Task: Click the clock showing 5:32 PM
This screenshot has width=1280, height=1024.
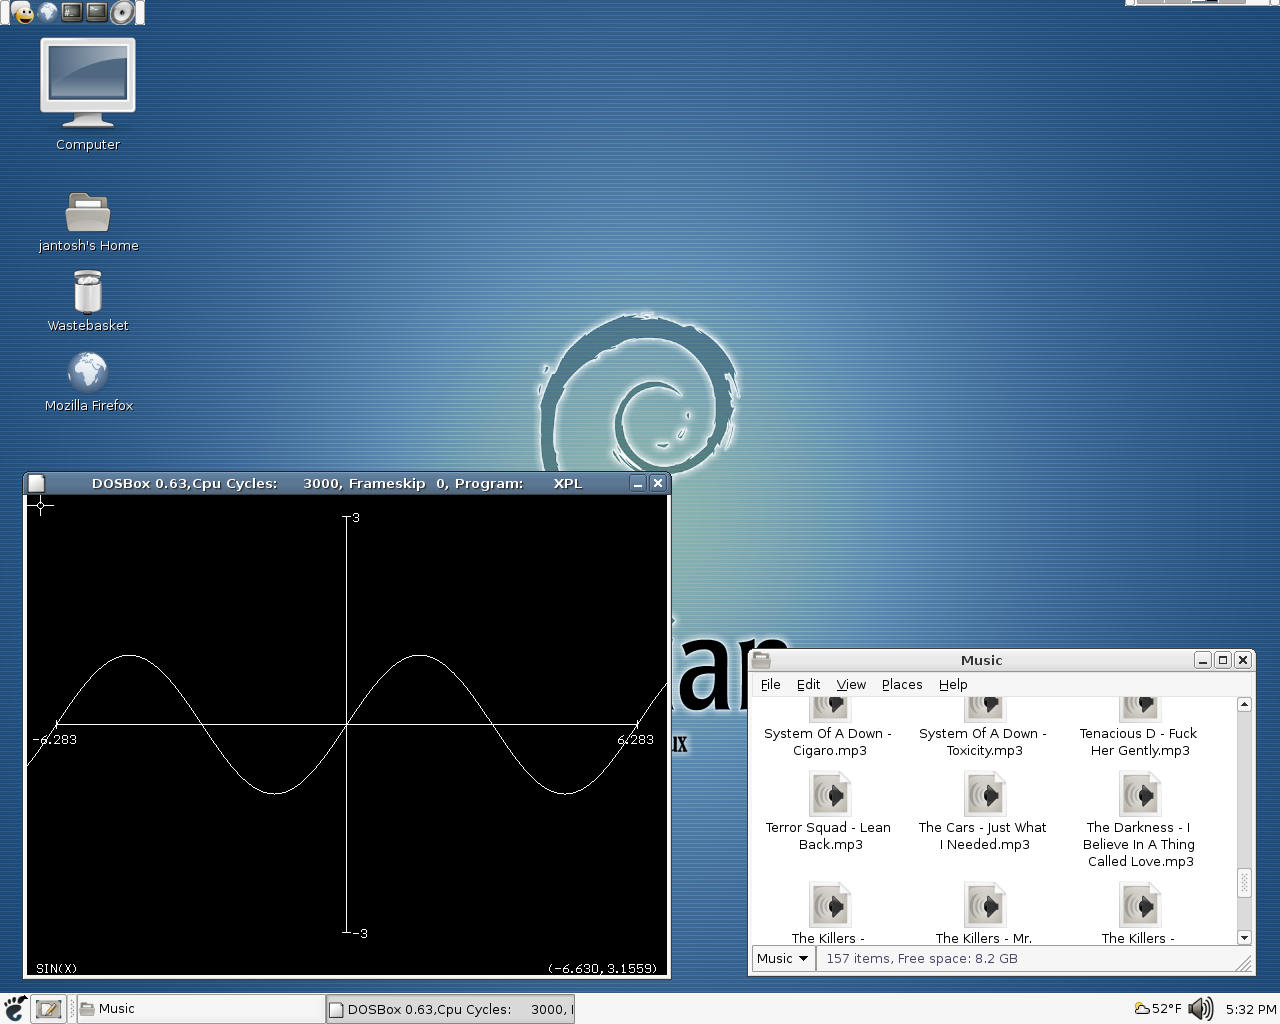Action: [1250, 1009]
